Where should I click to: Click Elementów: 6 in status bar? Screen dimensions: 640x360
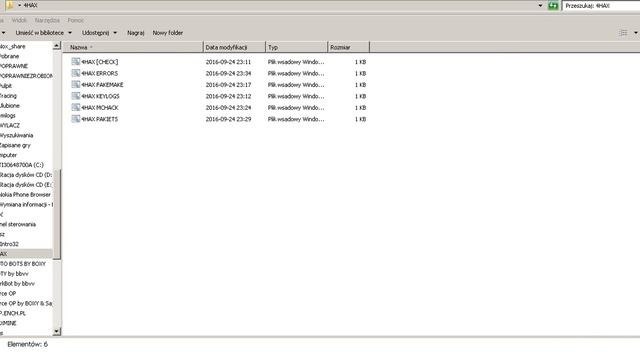coord(27,344)
